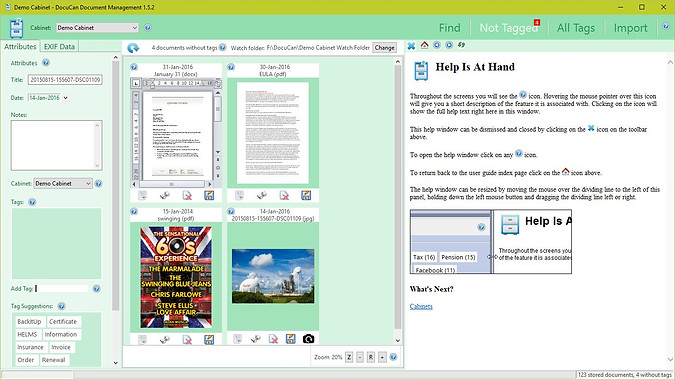Click the help icon at far right of top bar
The image size is (675, 380).
tap(666, 27)
